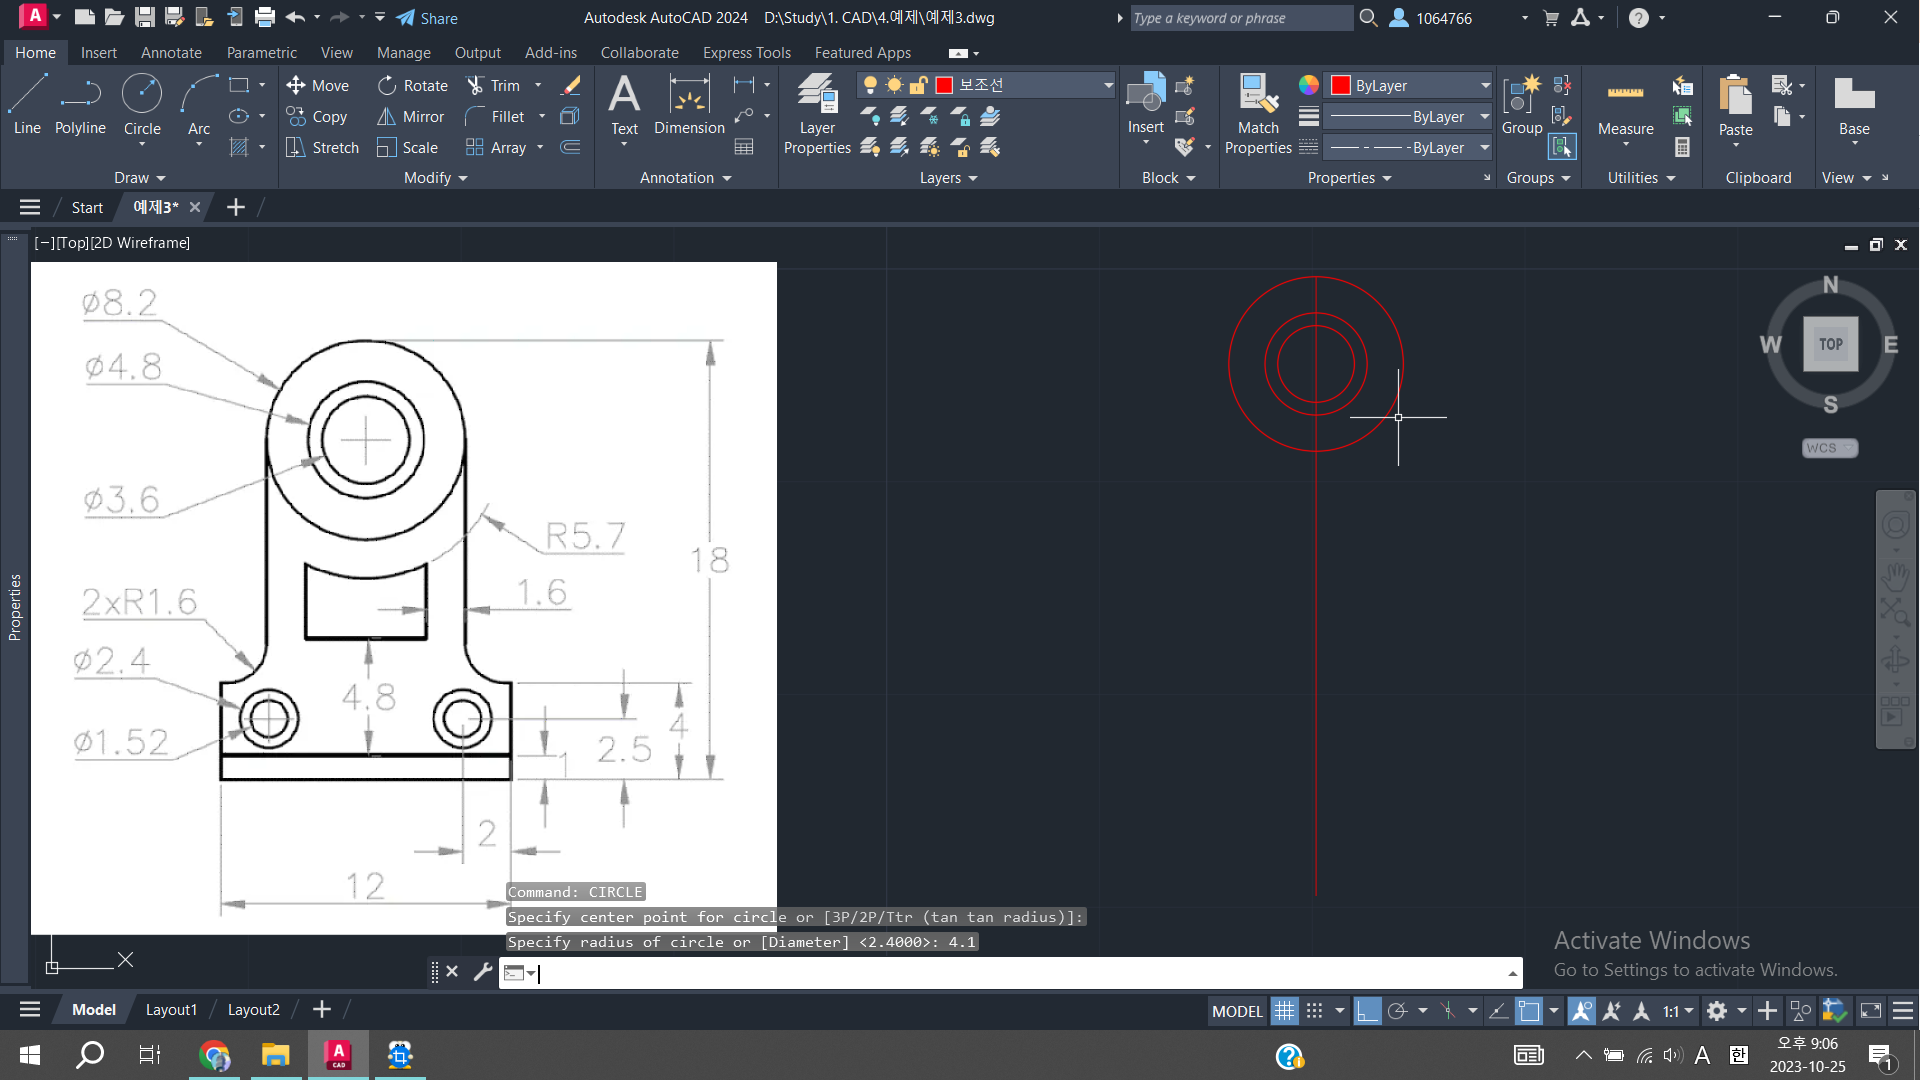Toggle ortho mode in status bar
This screenshot has width=1920, height=1080.
click(x=1367, y=1011)
